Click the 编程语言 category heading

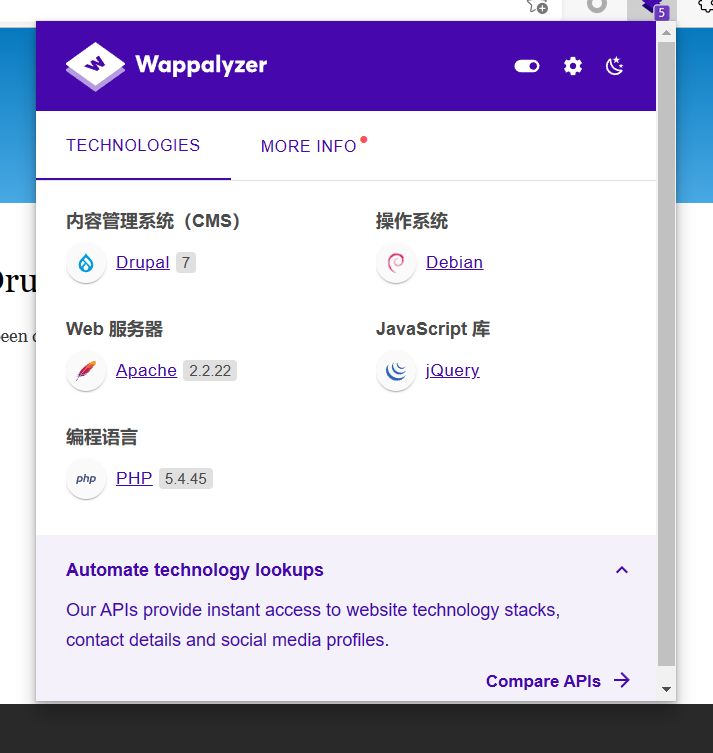(x=102, y=437)
